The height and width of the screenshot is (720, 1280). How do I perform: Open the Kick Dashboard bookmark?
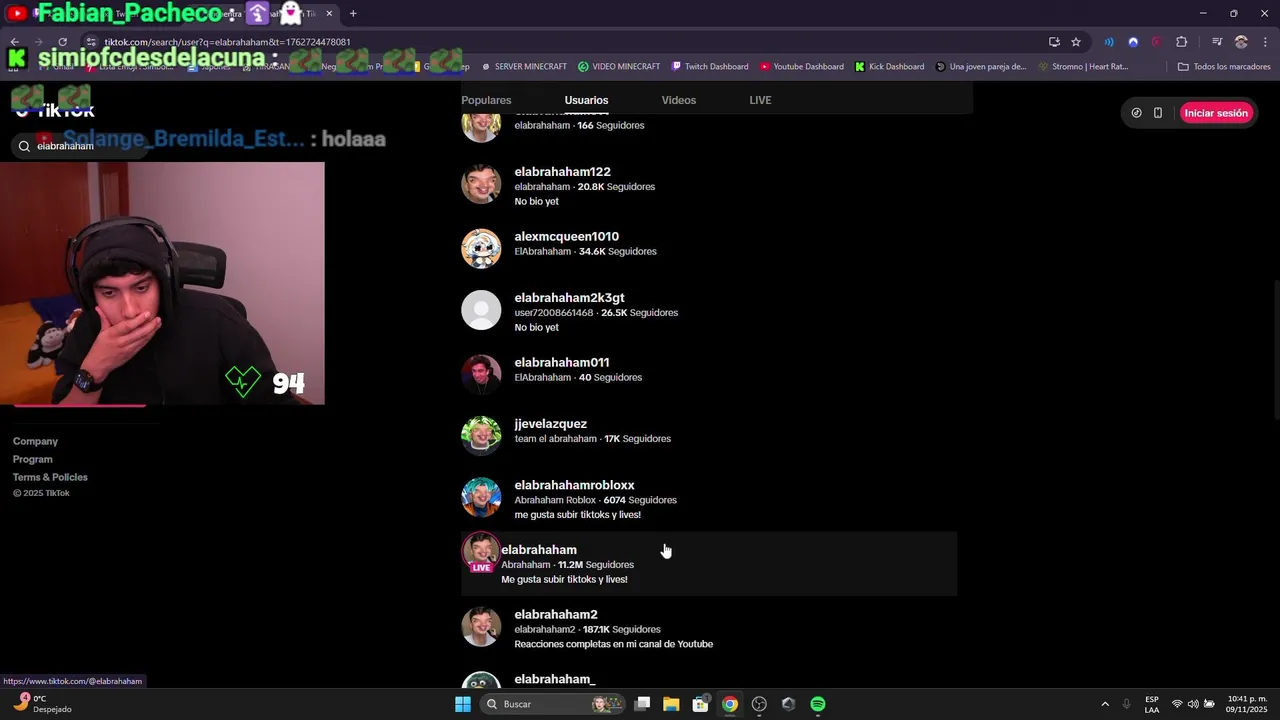click(x=889, y=67)
